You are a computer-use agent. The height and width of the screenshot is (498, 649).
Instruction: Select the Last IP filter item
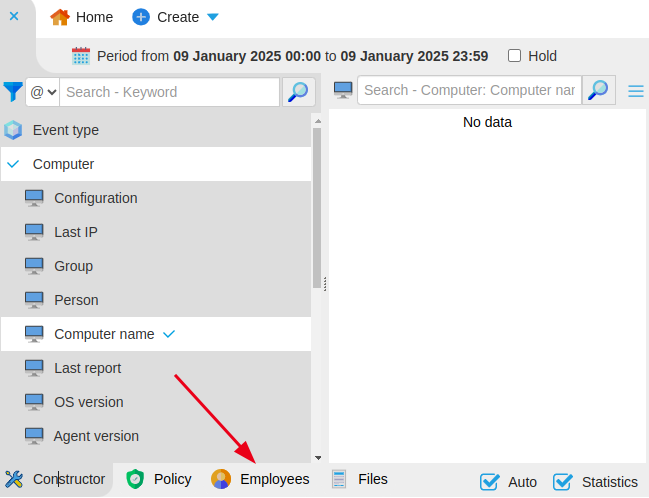[76, 232]
